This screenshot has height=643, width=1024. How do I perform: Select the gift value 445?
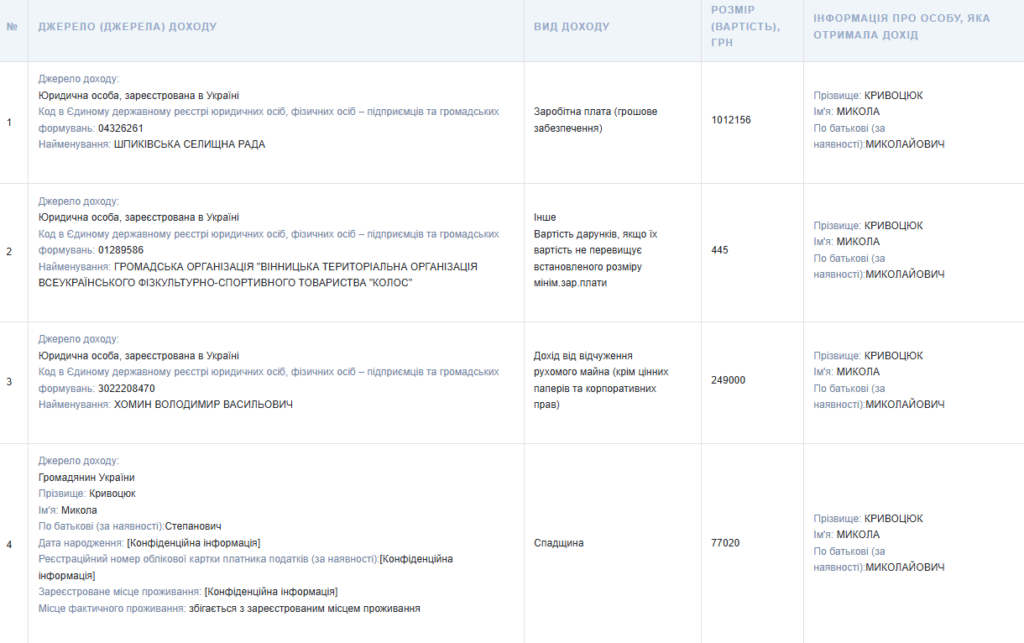click(720, 250)
